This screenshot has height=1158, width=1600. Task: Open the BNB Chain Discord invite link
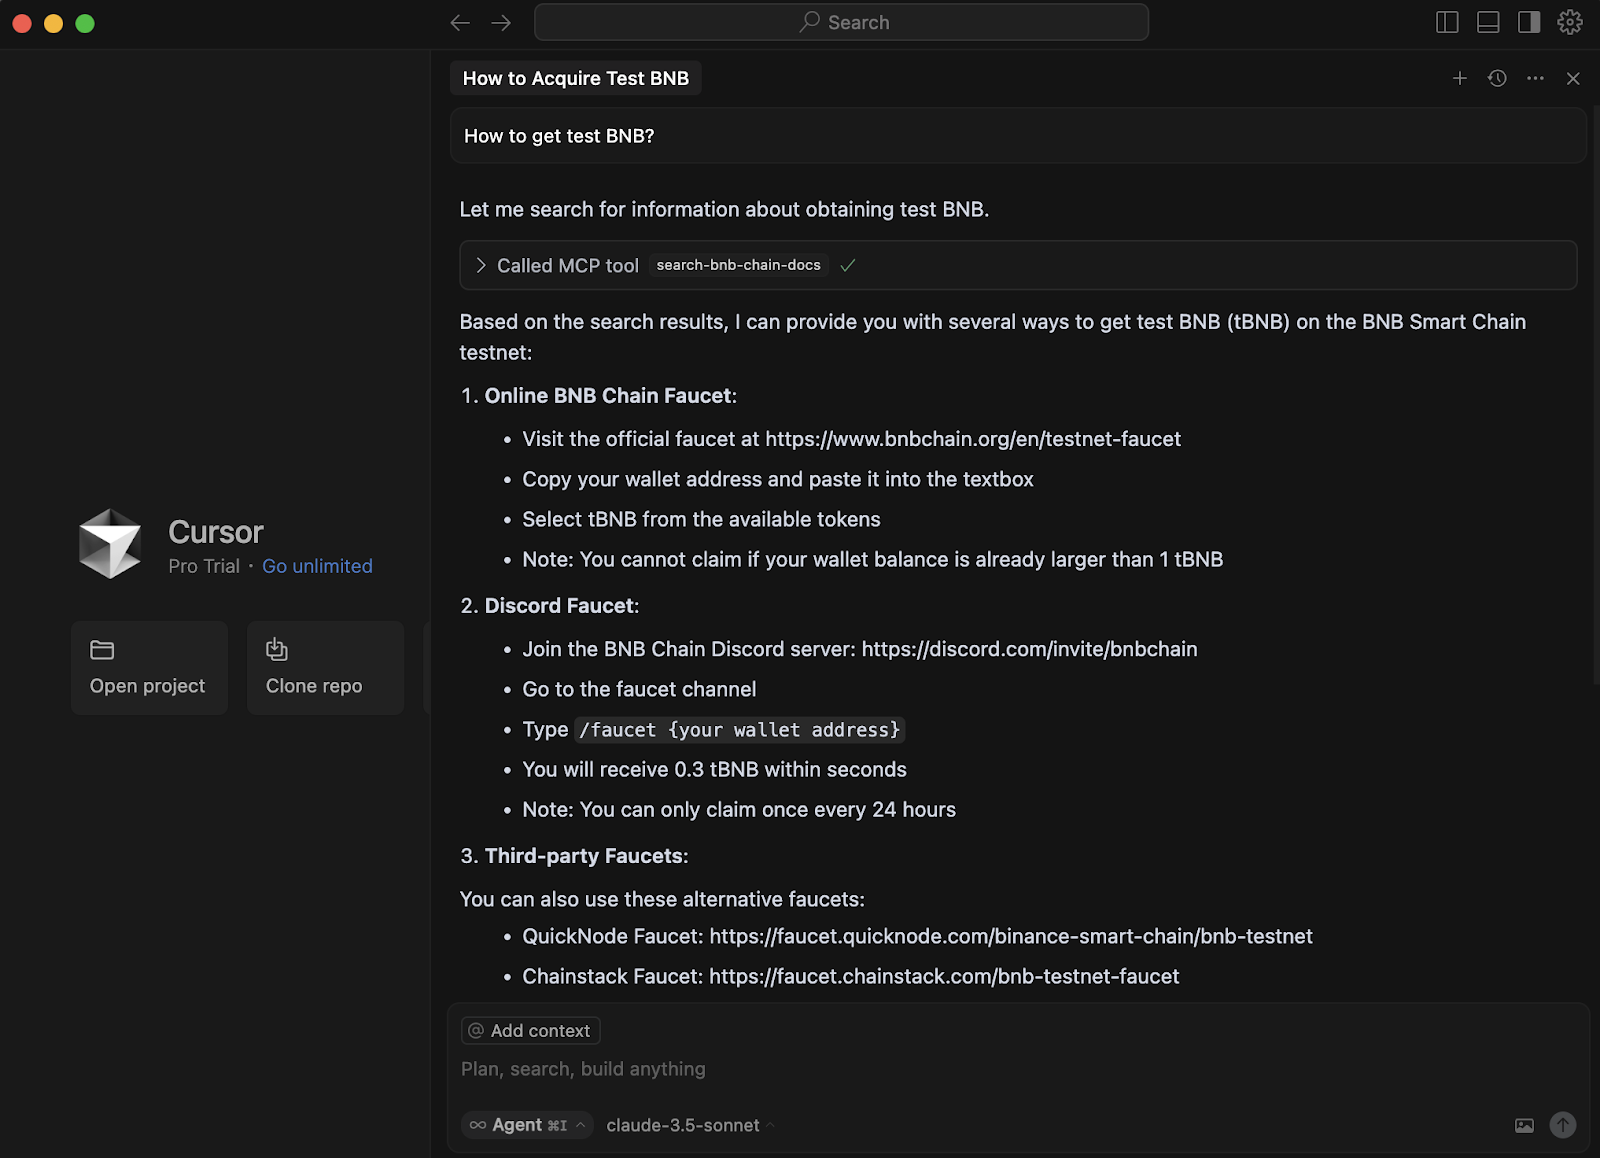point(1029,649)
